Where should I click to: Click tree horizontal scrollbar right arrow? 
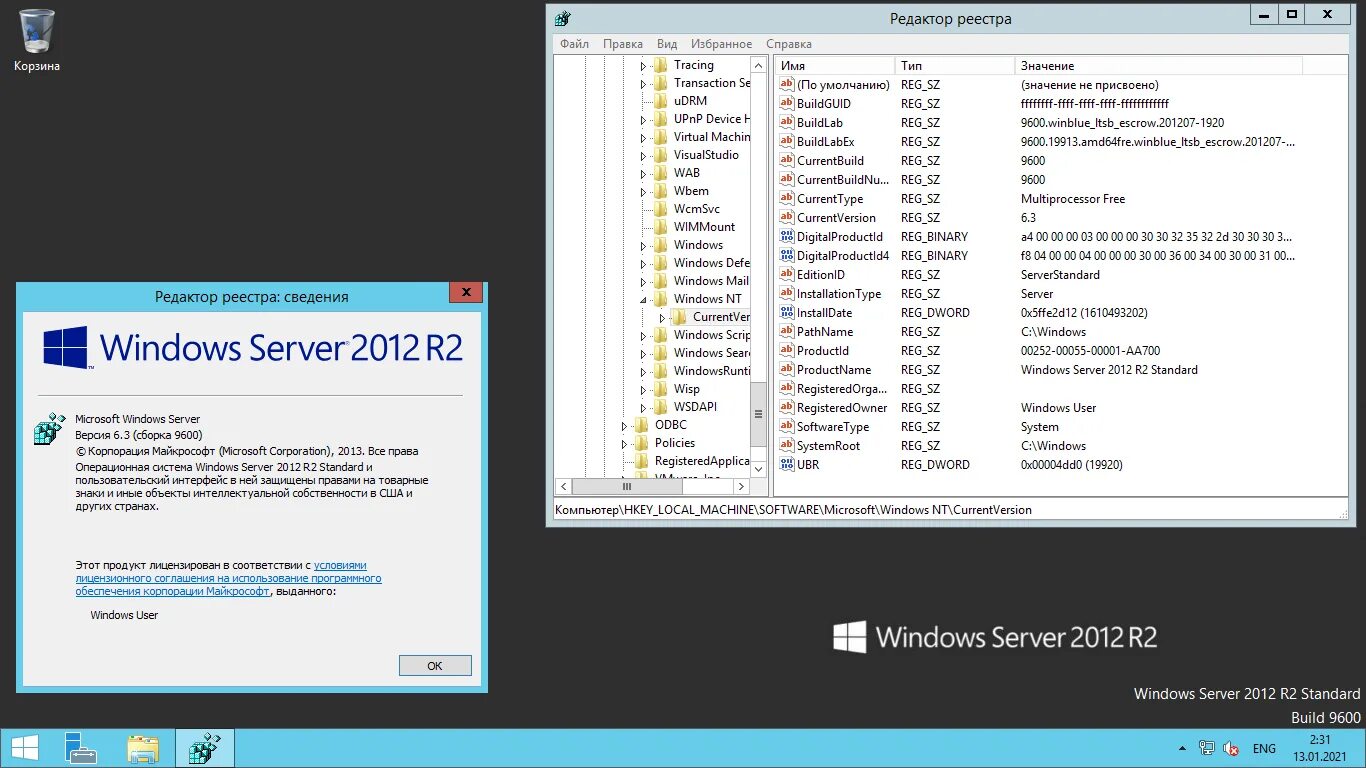click(741, 487)
